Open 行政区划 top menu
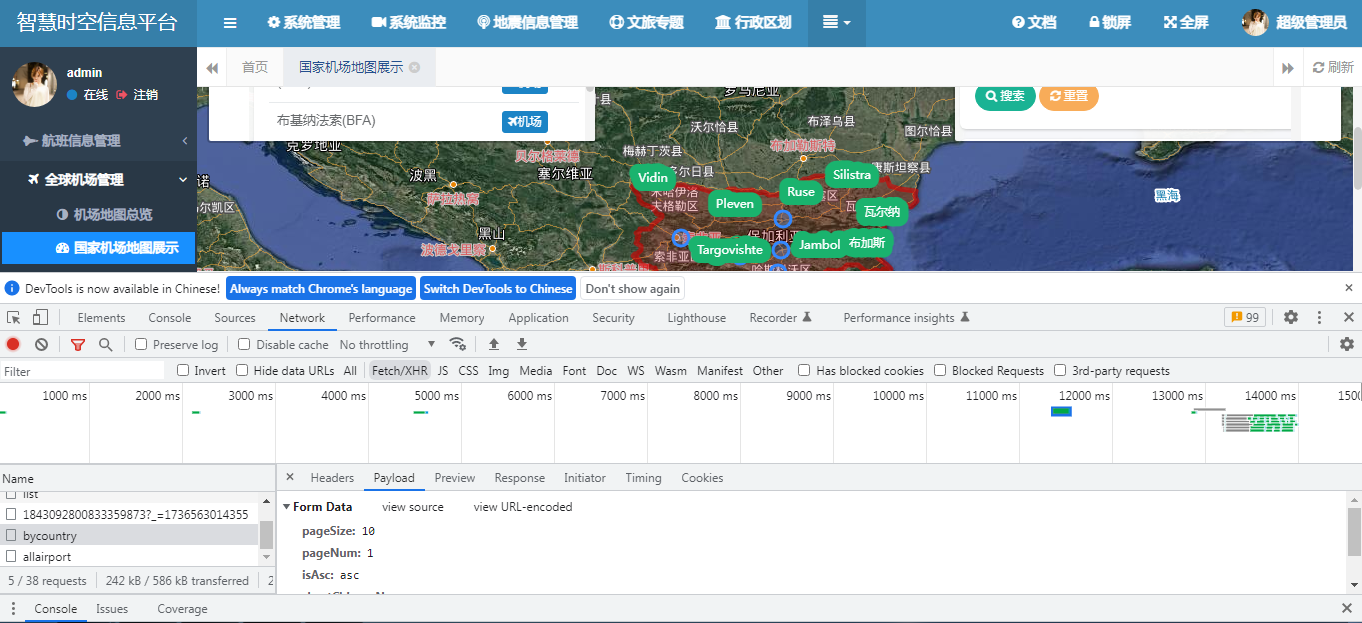The width and height of the screenshot is (1362, 623). coord(753,23)
